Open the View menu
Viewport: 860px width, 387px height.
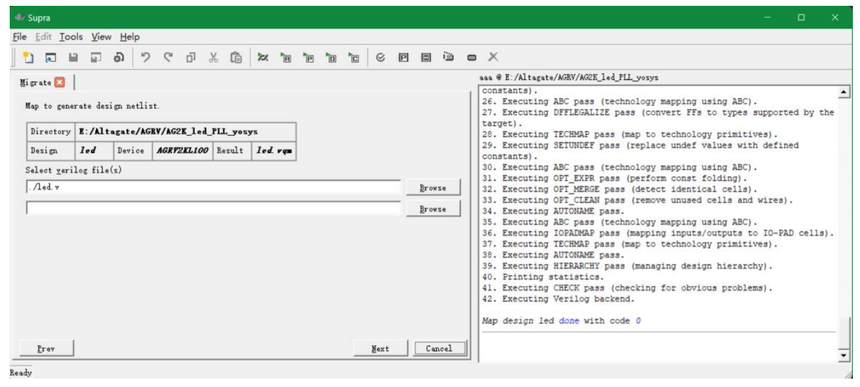(x=101, y=37)
